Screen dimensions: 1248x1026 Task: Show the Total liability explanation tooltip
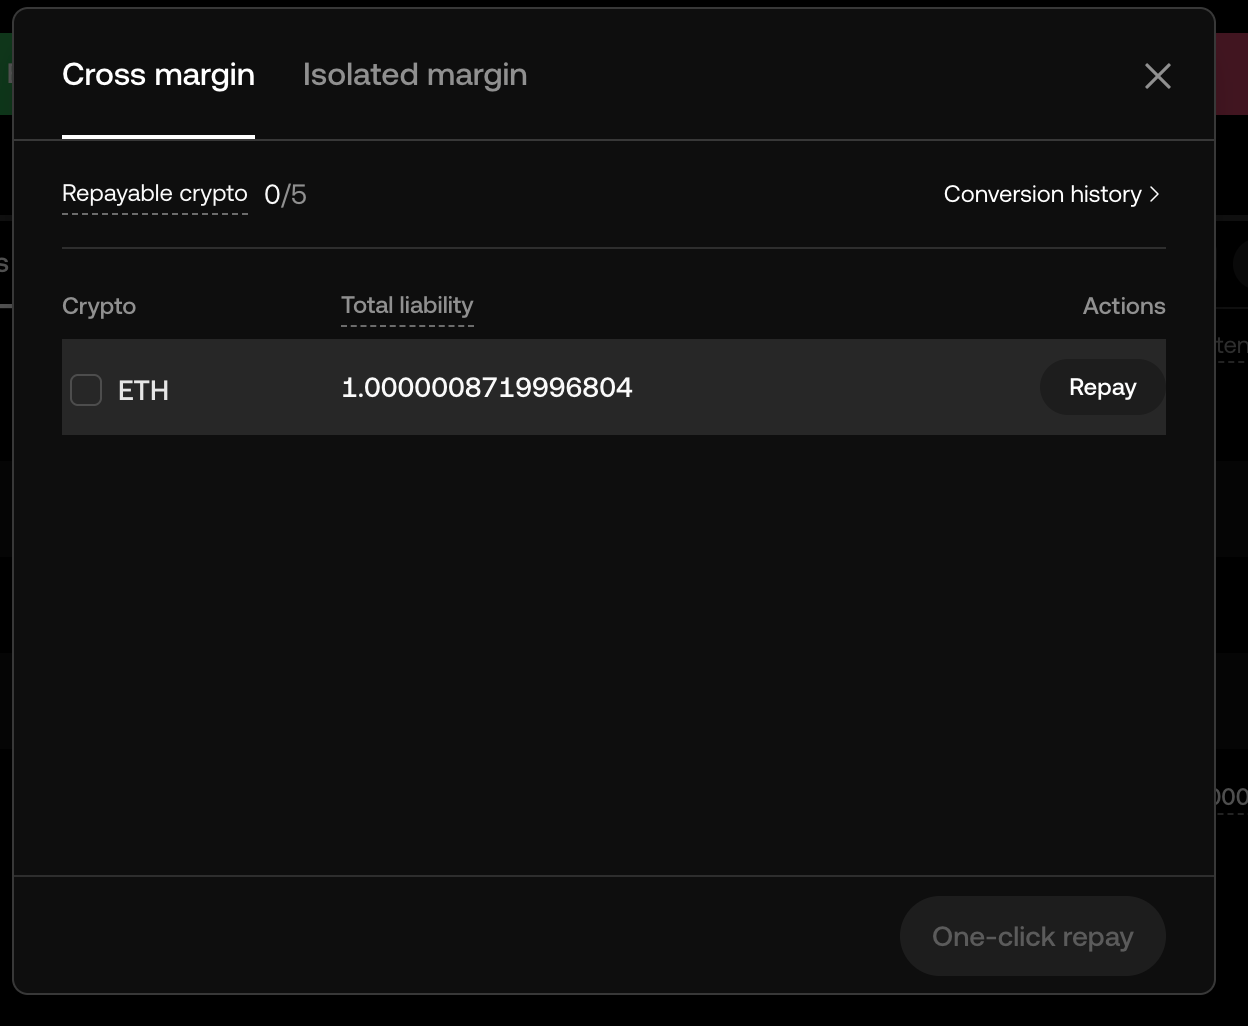[407, 306]
